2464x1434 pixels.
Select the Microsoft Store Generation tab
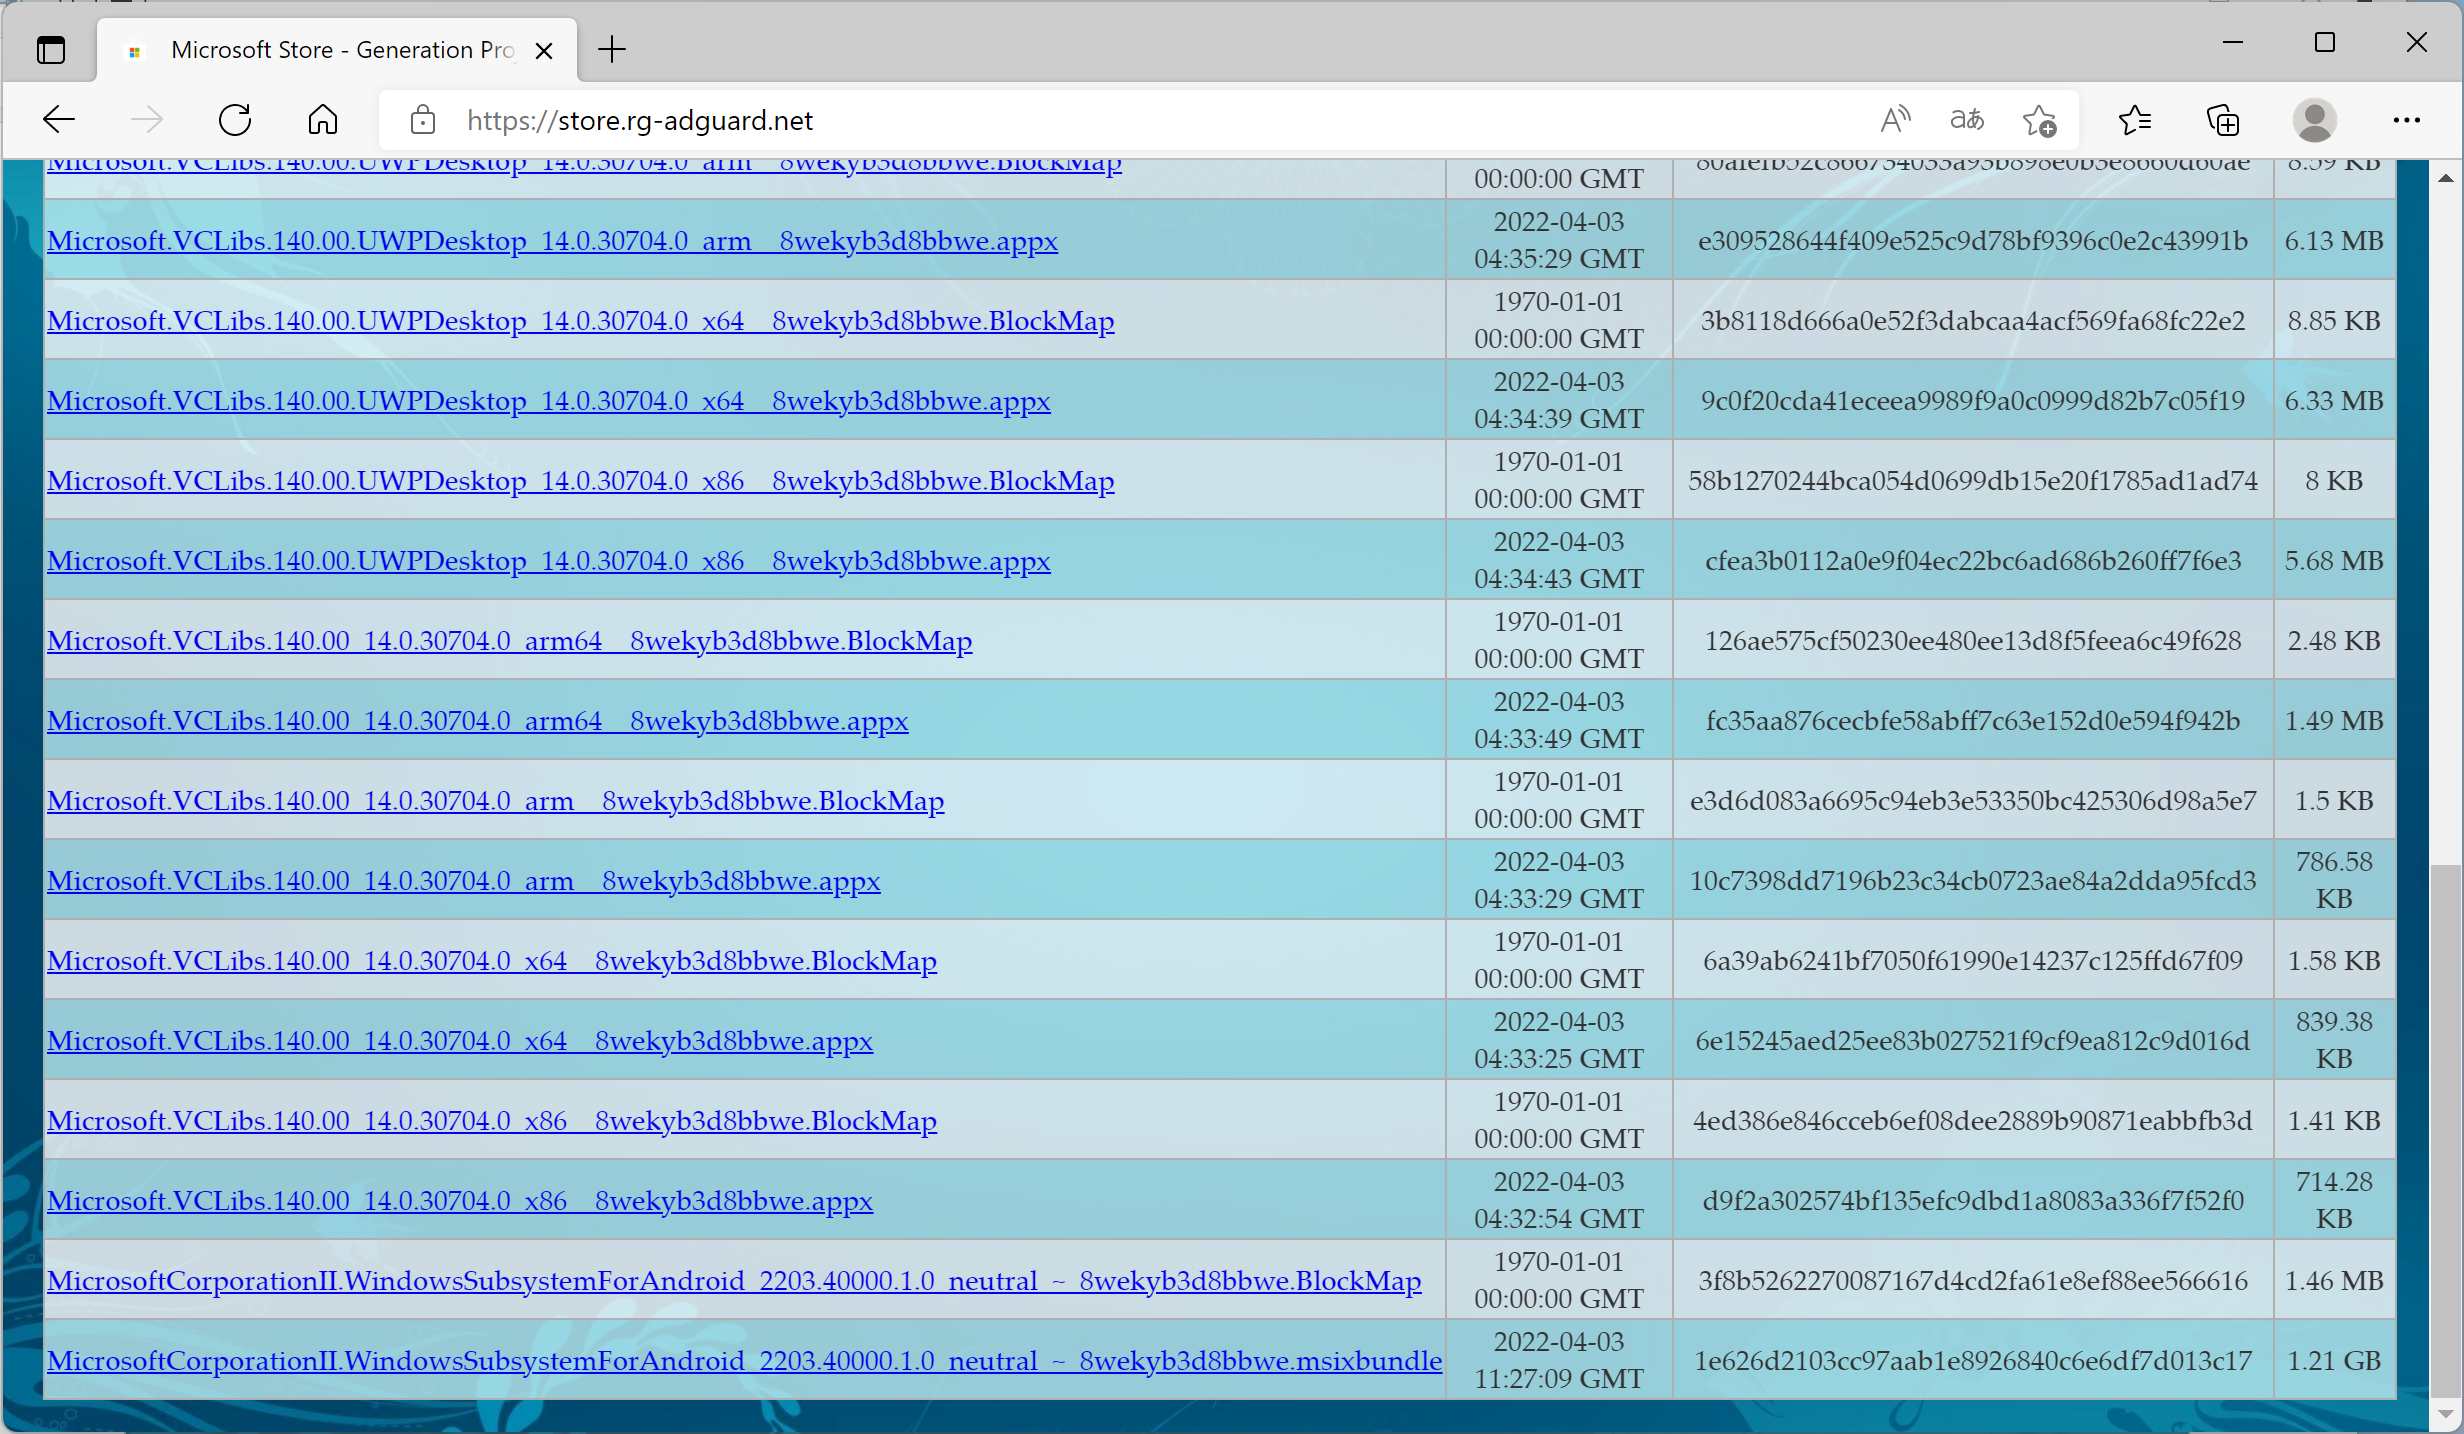pos(340,50)
